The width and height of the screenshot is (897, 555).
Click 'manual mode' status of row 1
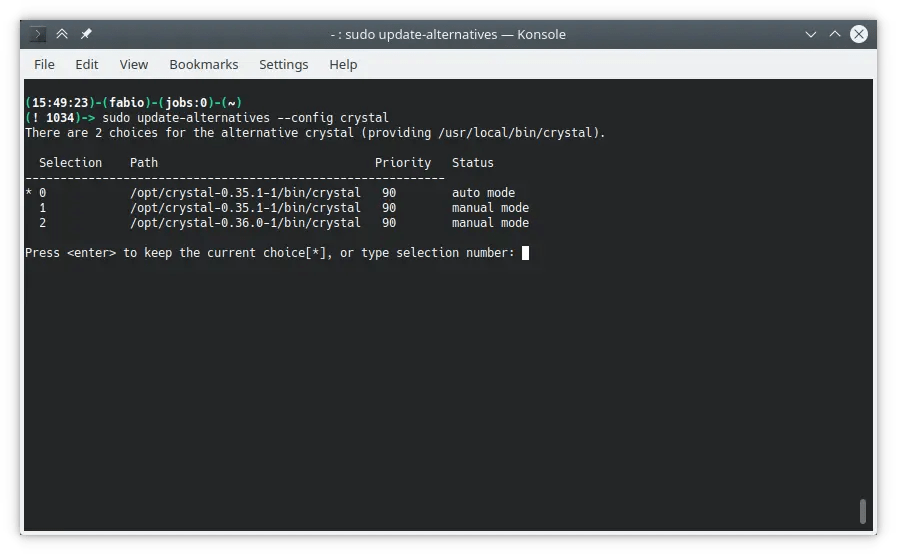coord(490,208)
